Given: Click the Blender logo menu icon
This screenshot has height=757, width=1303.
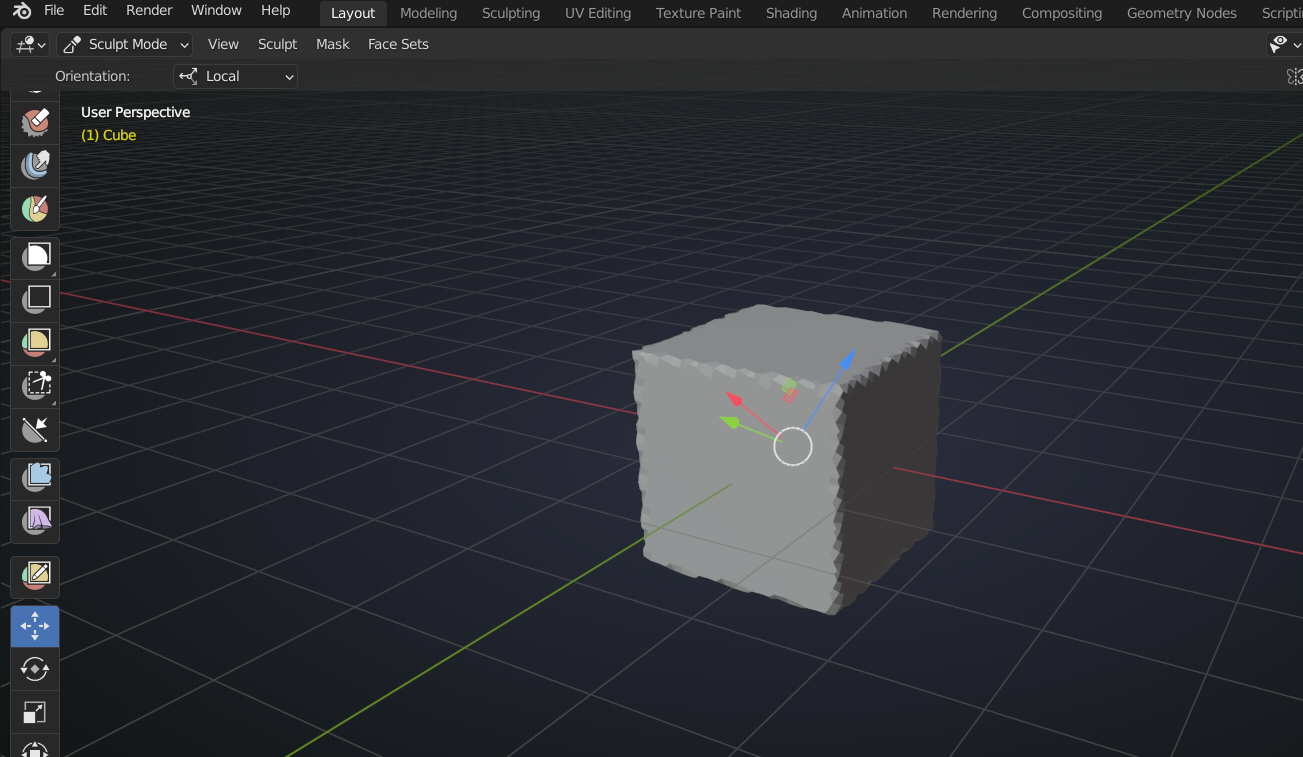Looking at the screenshot, I should [x=21, y=11].
